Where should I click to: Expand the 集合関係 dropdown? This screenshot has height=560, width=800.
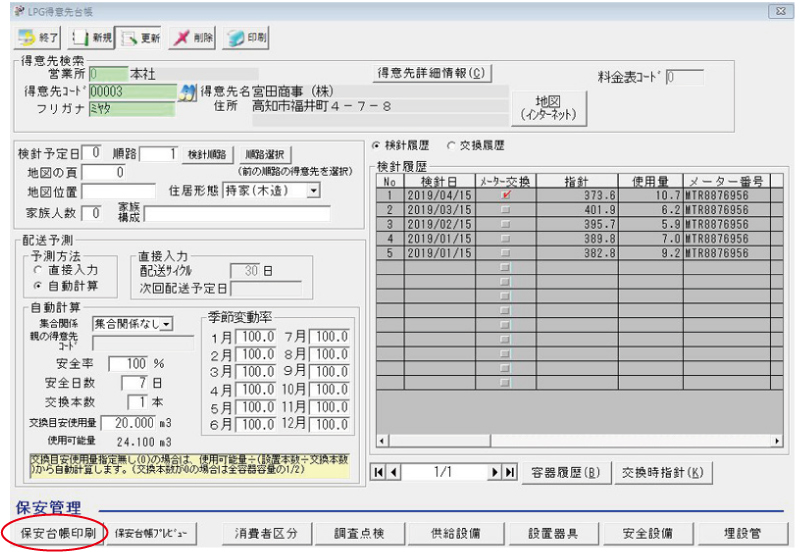click(167, 323)
